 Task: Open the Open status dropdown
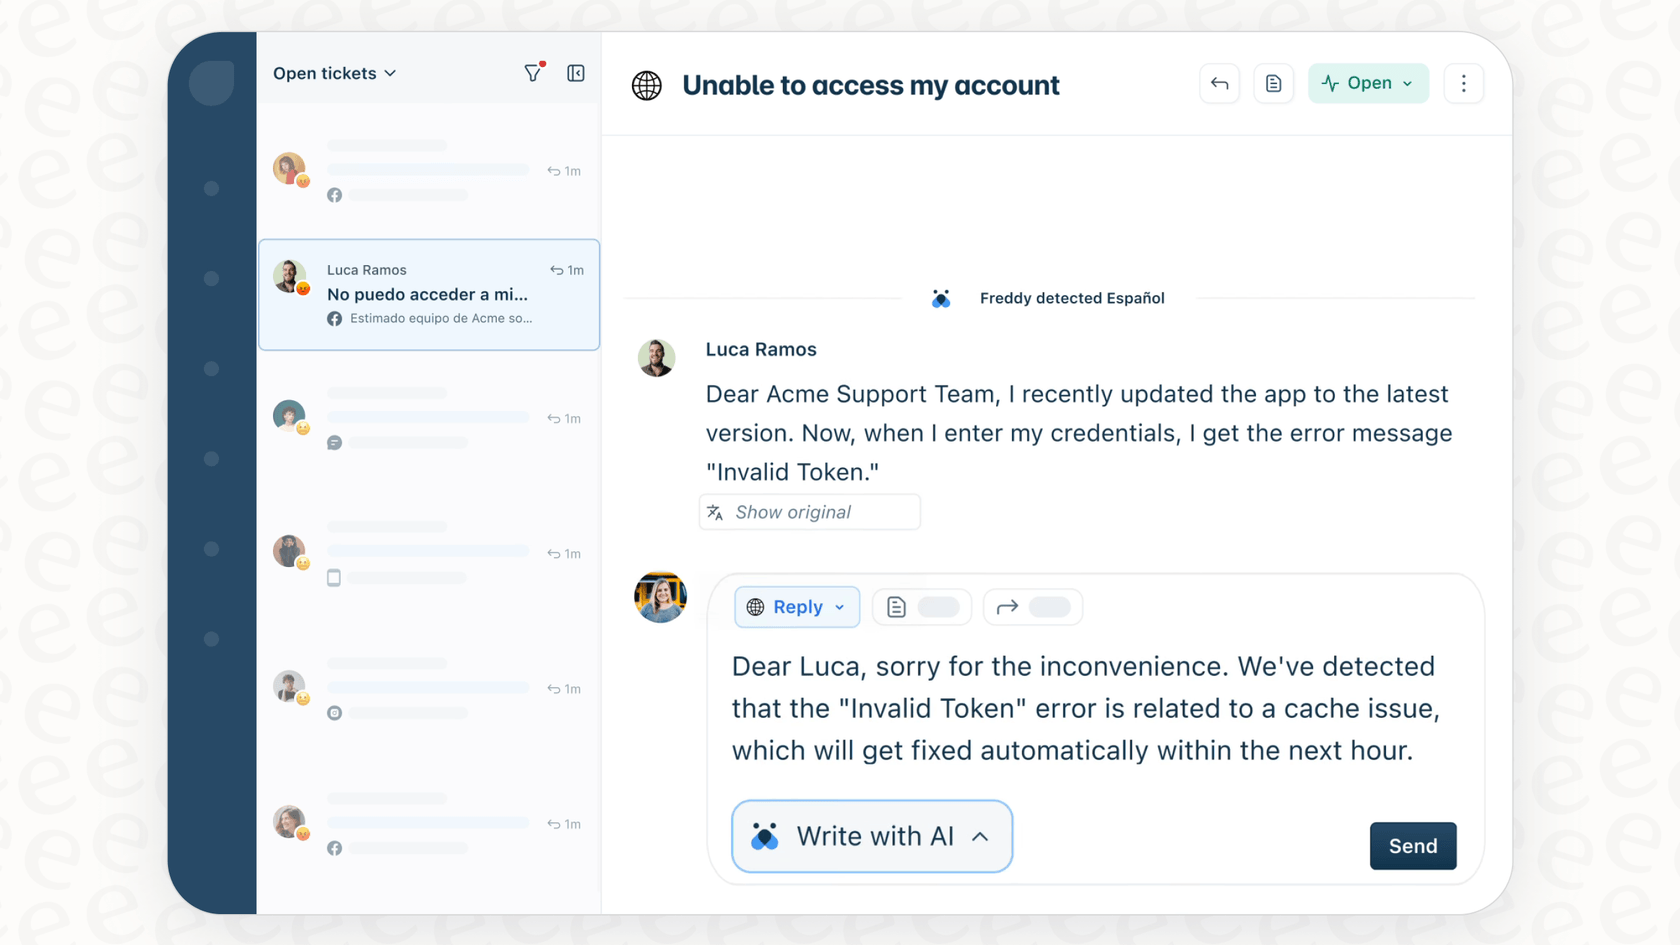1368,83
